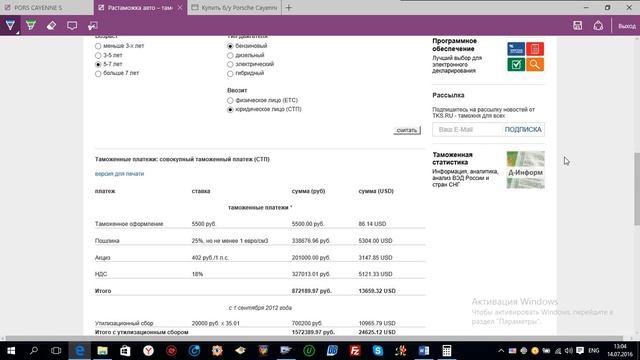Screen dimensions: 640x360
Task: Click the 'Ваш E-Mail' input field
Action: coord(468,129)
